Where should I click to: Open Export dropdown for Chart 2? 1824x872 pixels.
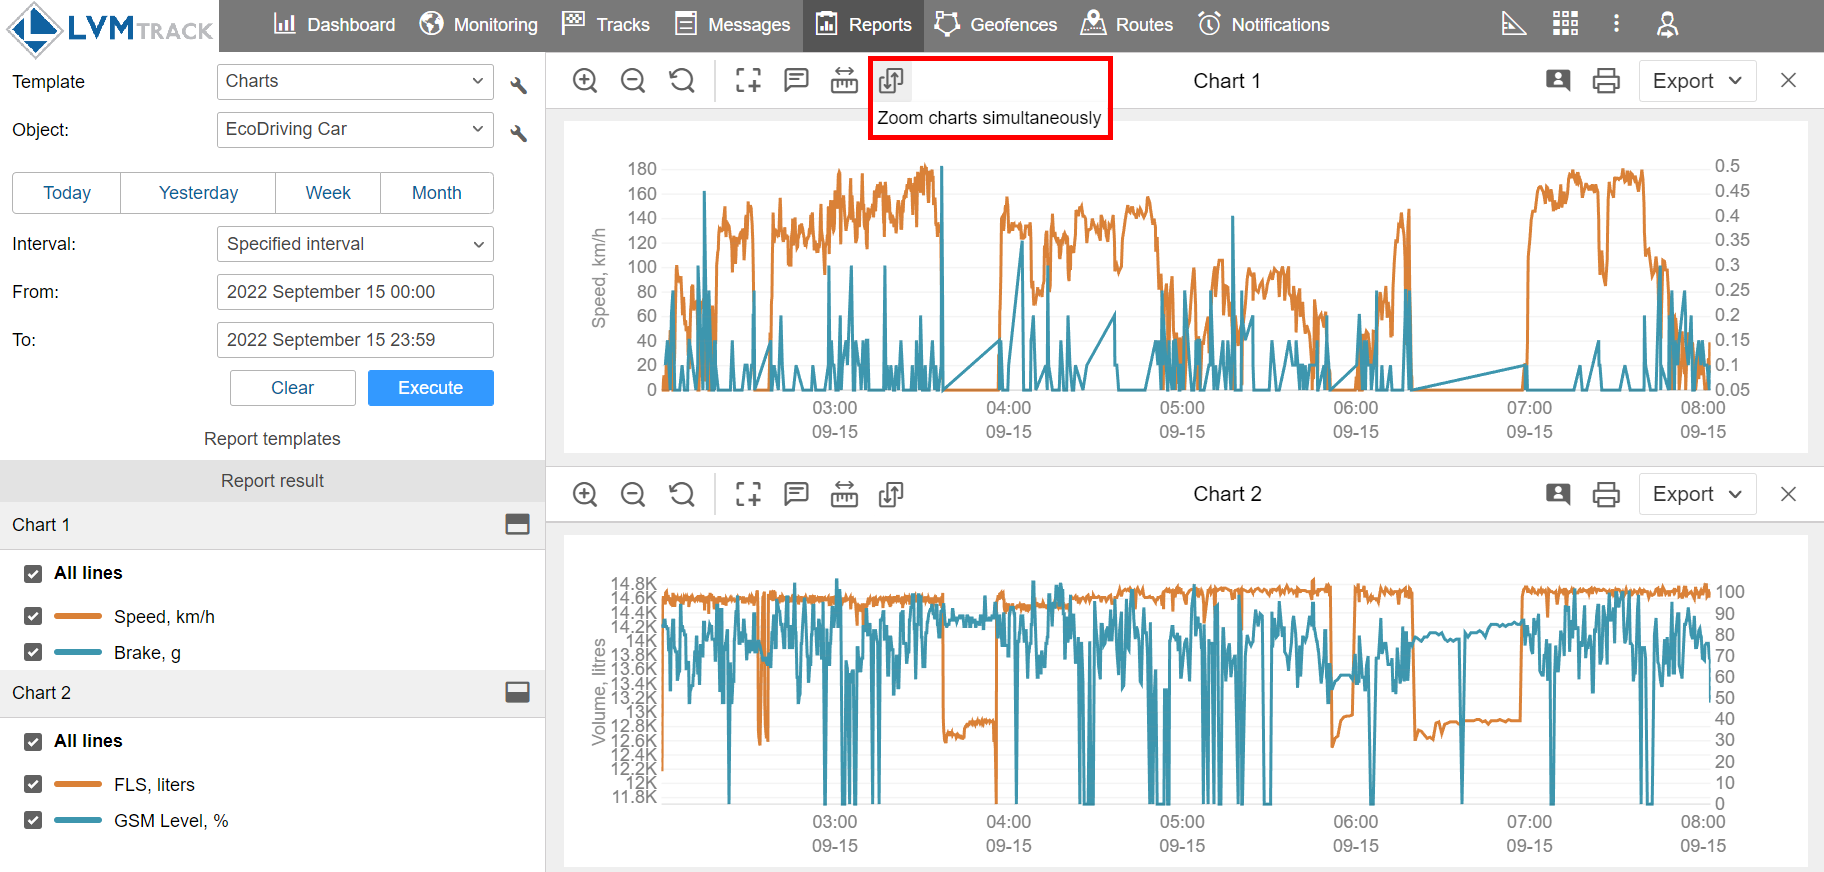(1697, 494)
